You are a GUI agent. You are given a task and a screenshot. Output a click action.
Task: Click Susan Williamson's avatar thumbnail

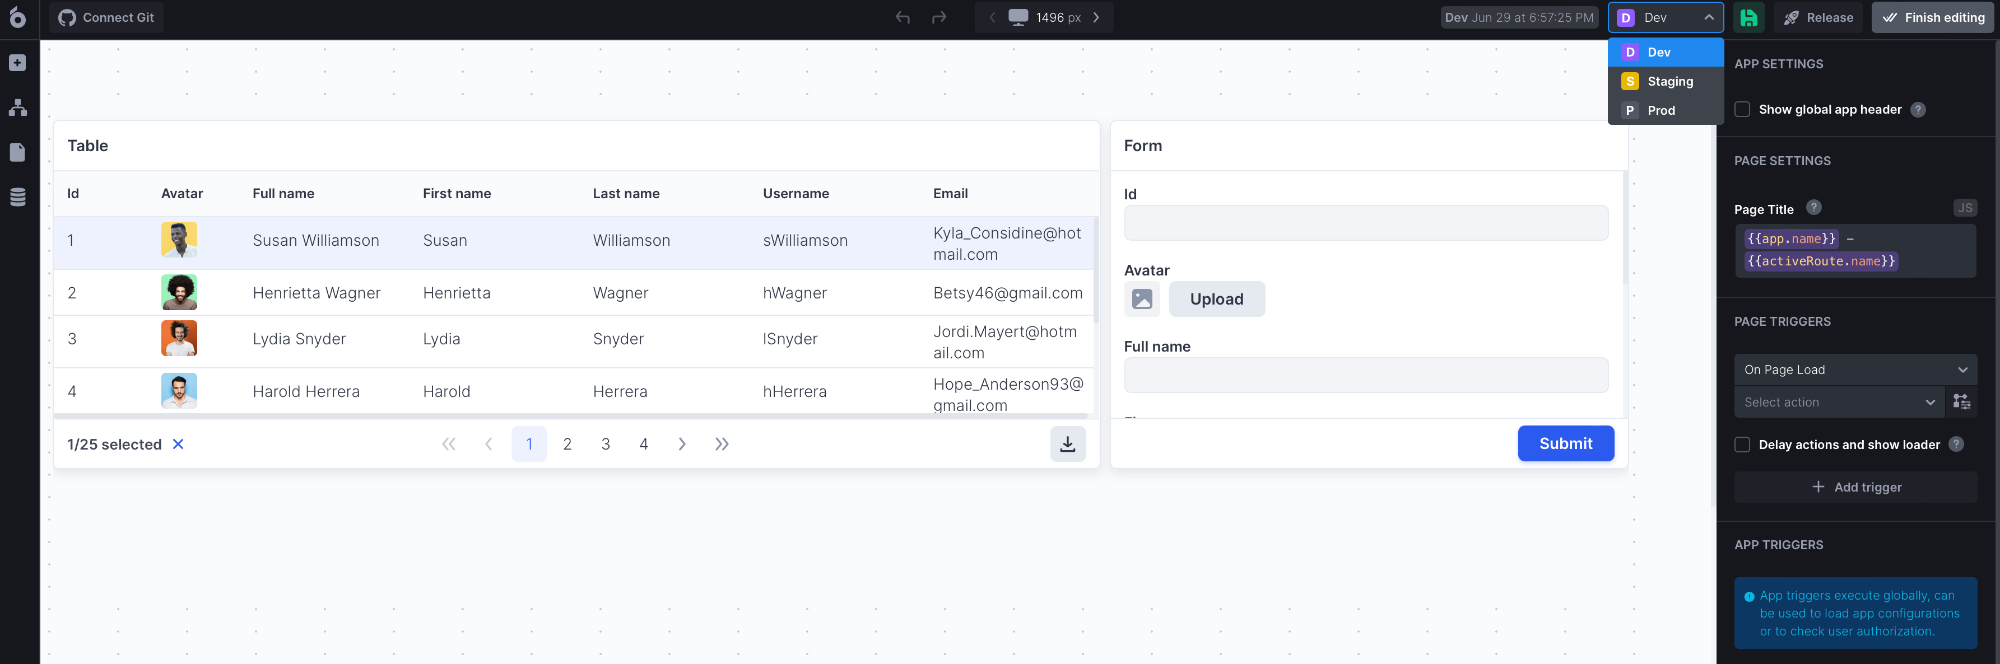(x=179, y=240)
